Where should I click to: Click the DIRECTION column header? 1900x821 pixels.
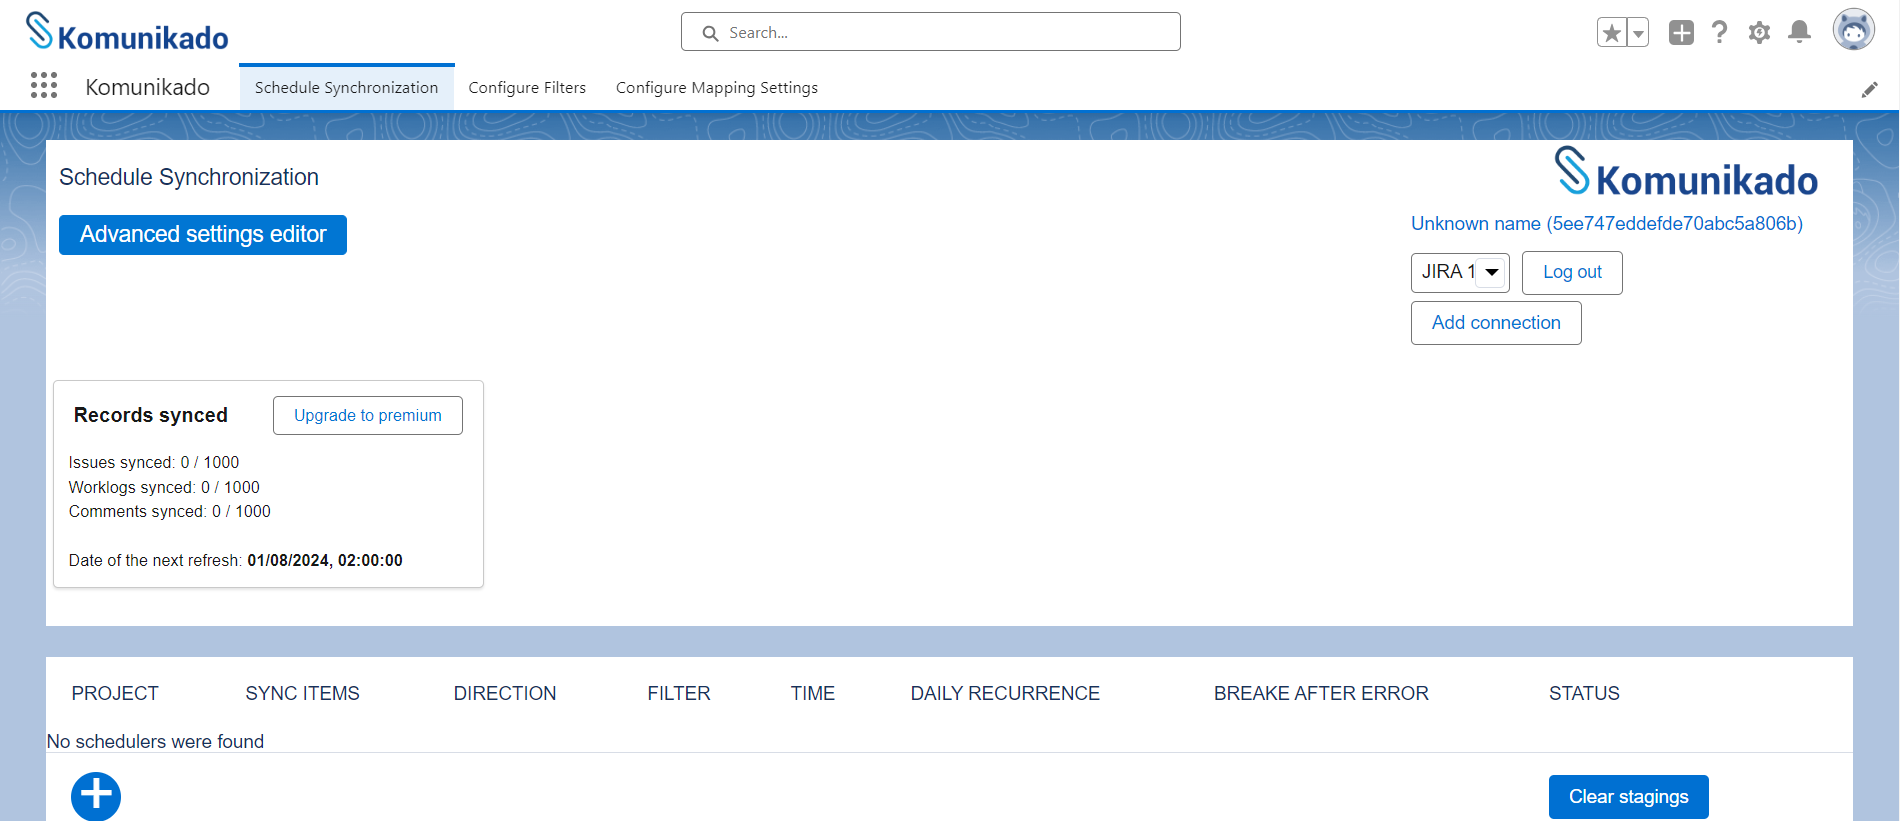[505, 693]
